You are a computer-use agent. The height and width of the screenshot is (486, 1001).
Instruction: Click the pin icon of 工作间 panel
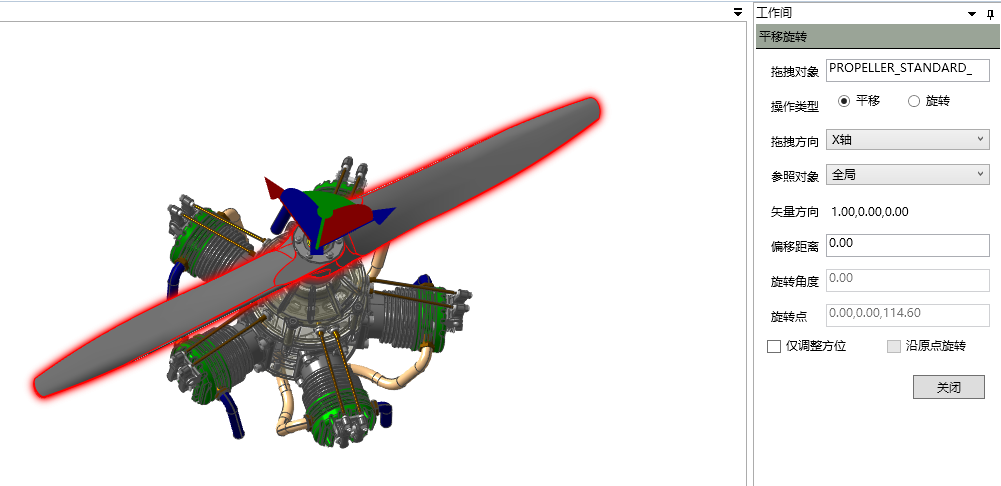pyautogui.click(x=990, y=13)
